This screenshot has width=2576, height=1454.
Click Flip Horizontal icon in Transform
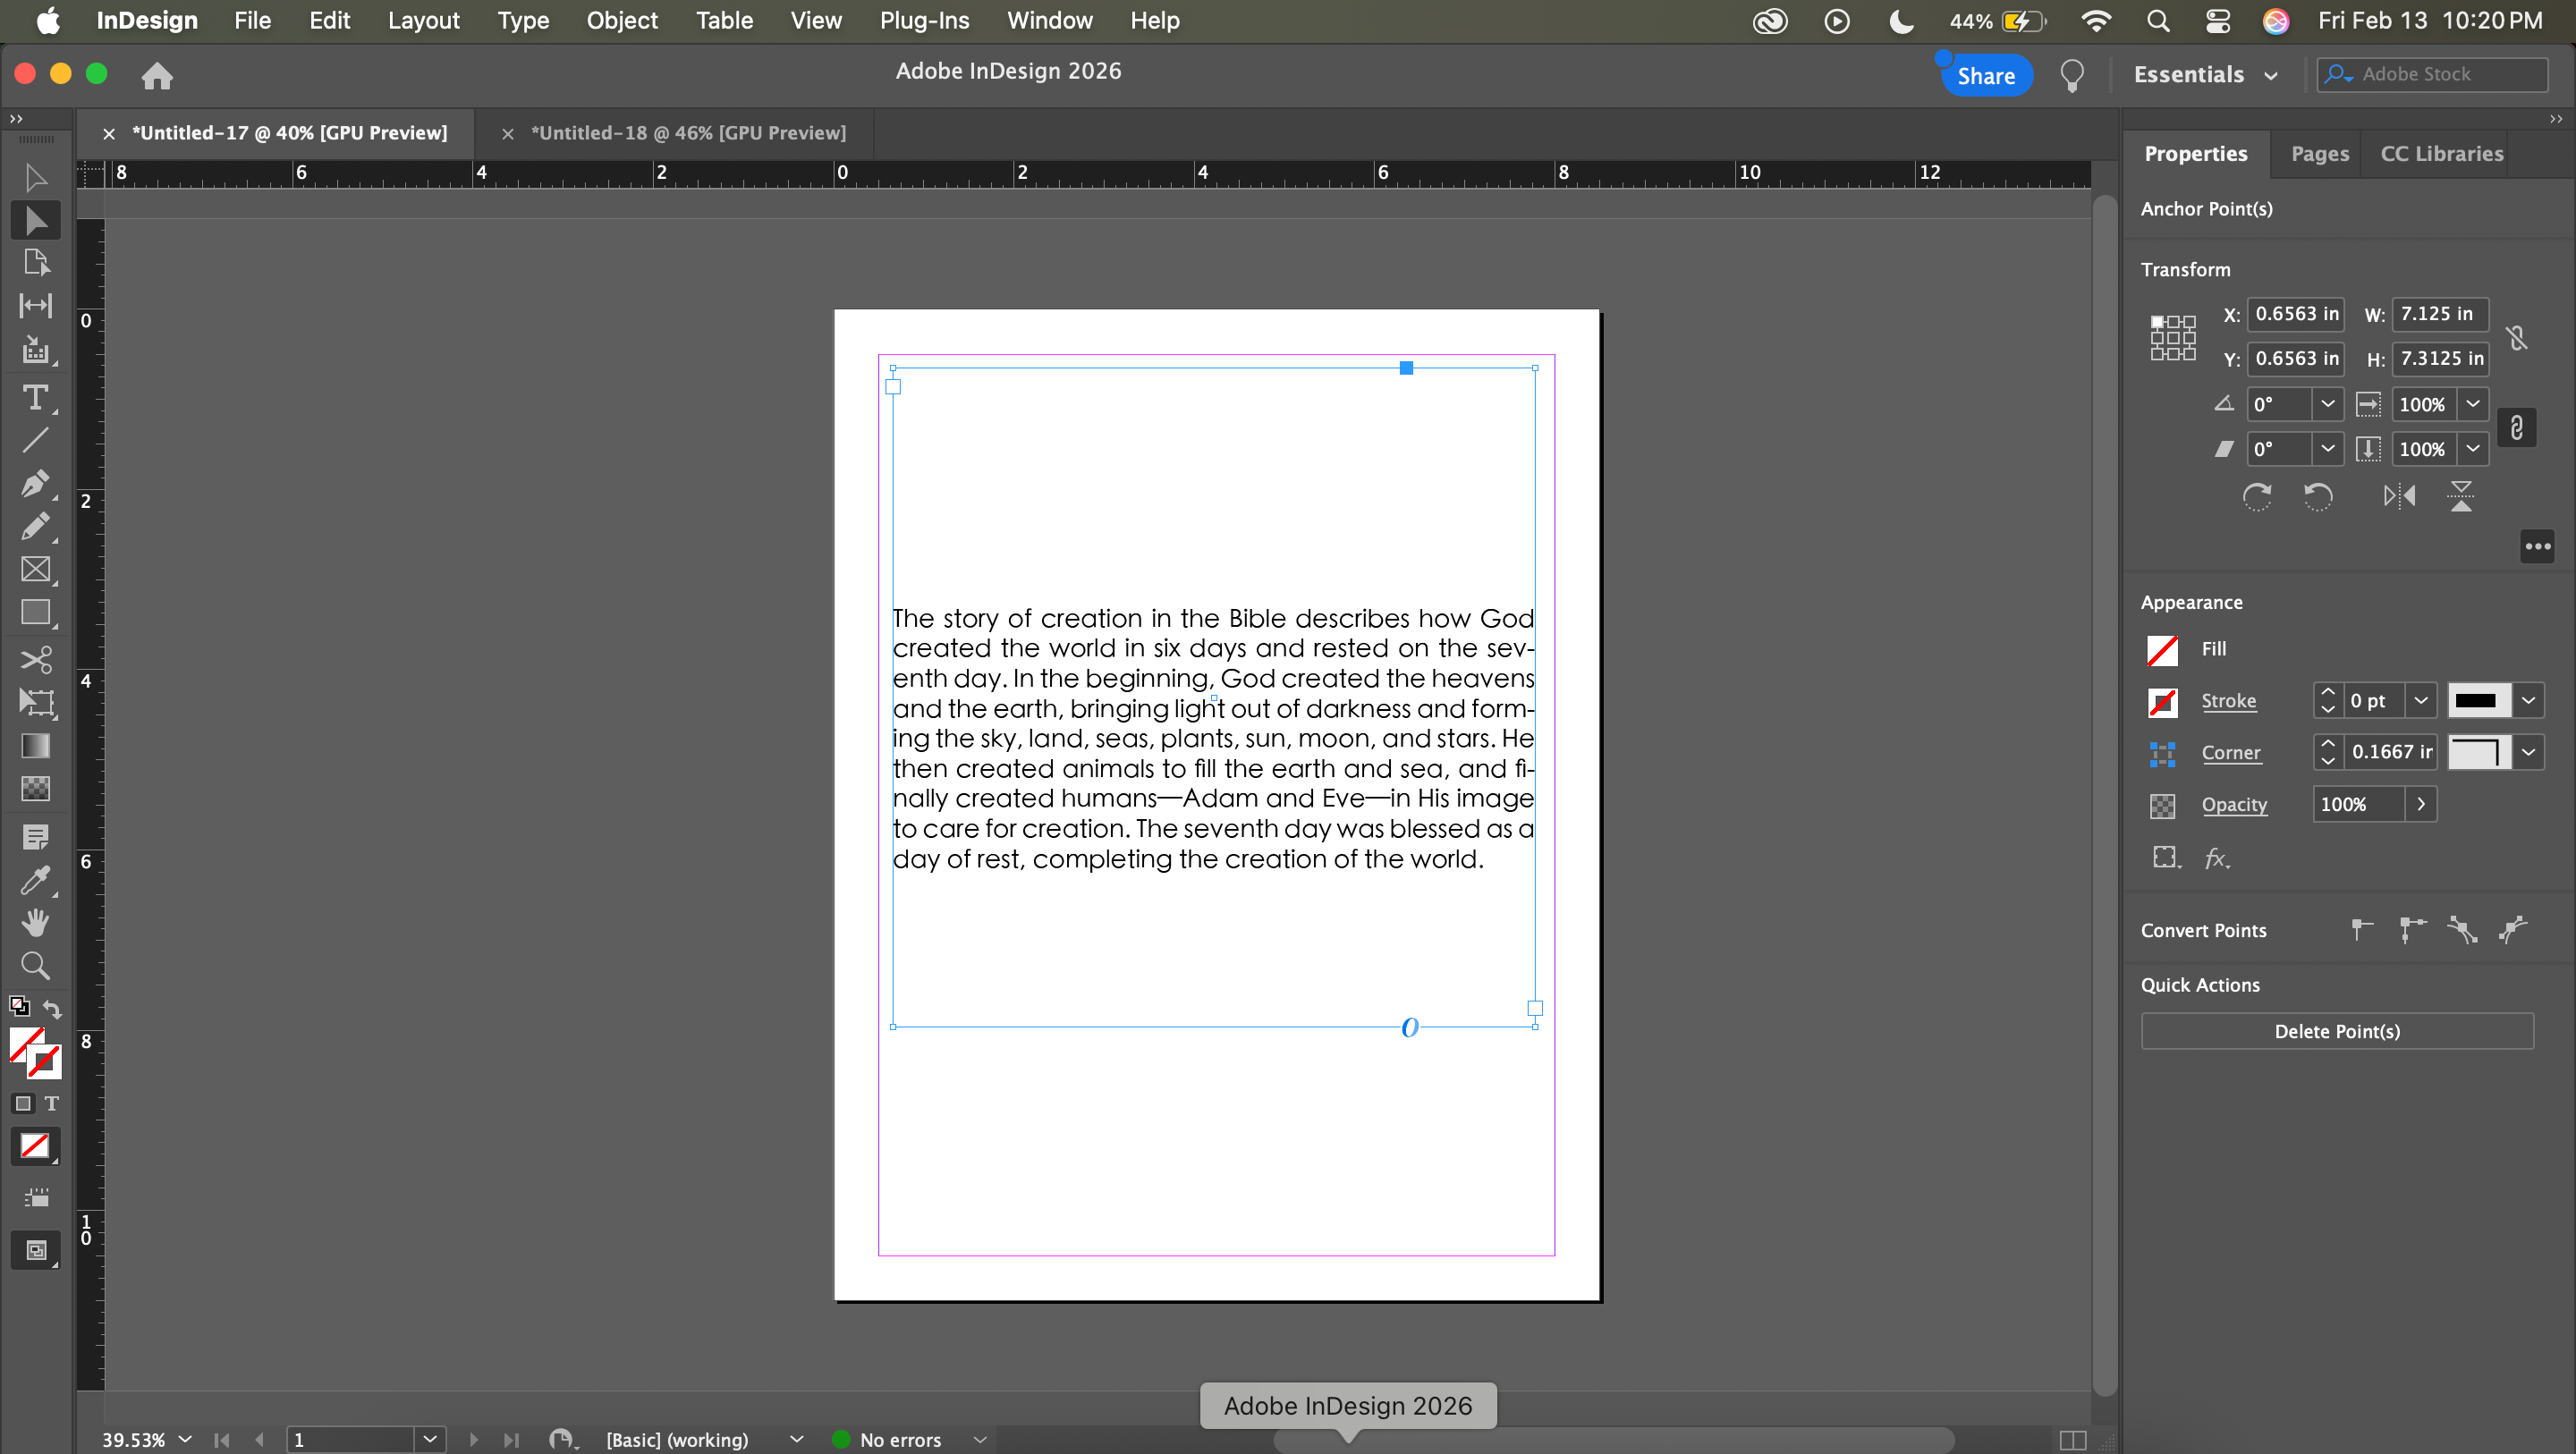2399,496
